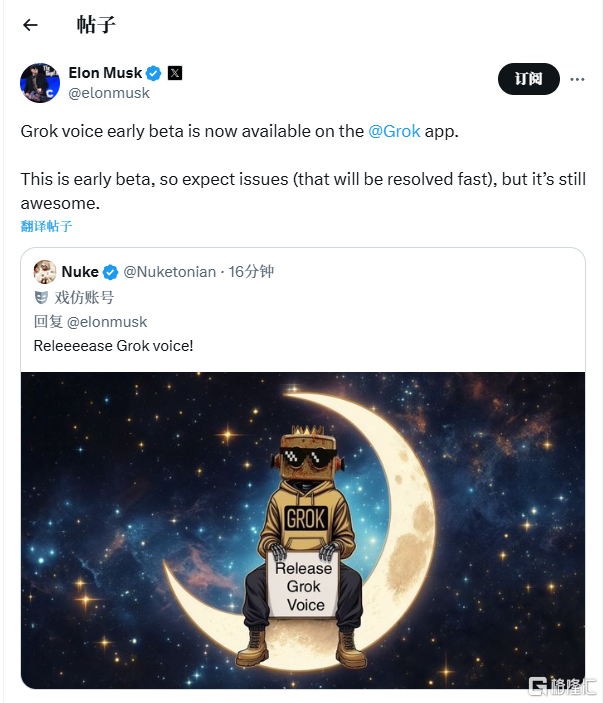This screenshot has width=603, height=703.
Task: Click the 订阅 subscribe button
Action: 529,79
